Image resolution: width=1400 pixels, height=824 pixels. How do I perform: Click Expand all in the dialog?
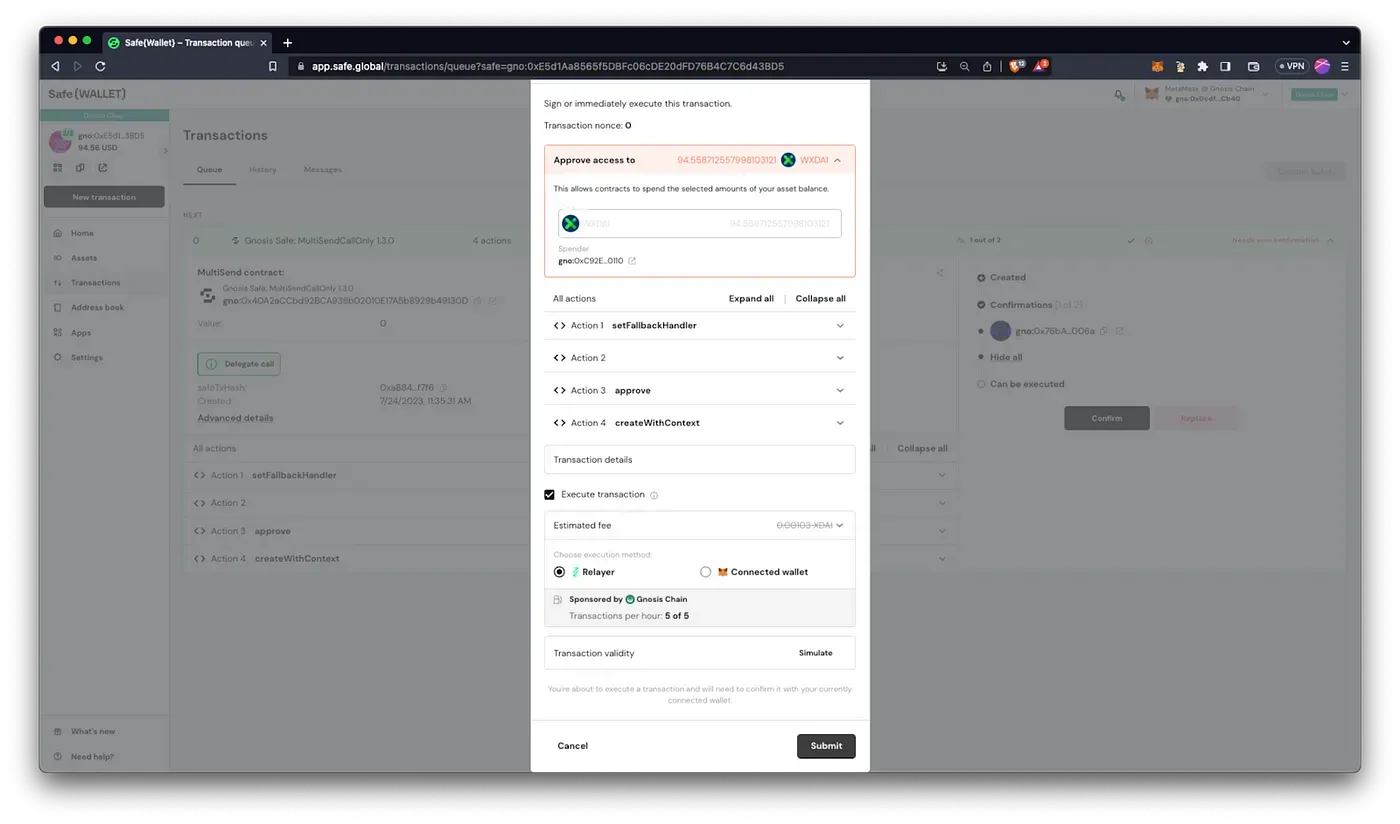coord(751,298)
